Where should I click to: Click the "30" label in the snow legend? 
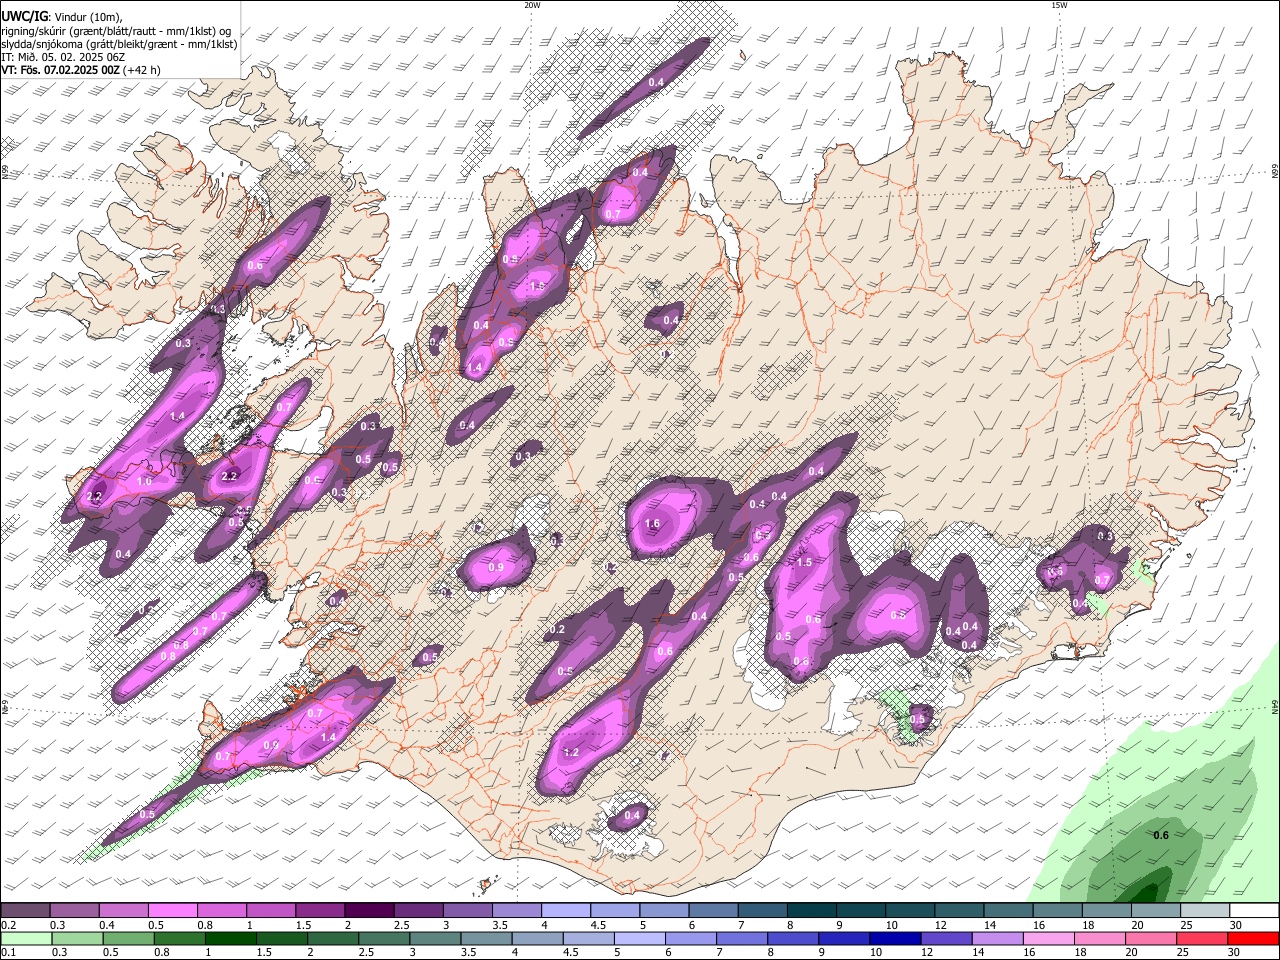point(1236,925)
